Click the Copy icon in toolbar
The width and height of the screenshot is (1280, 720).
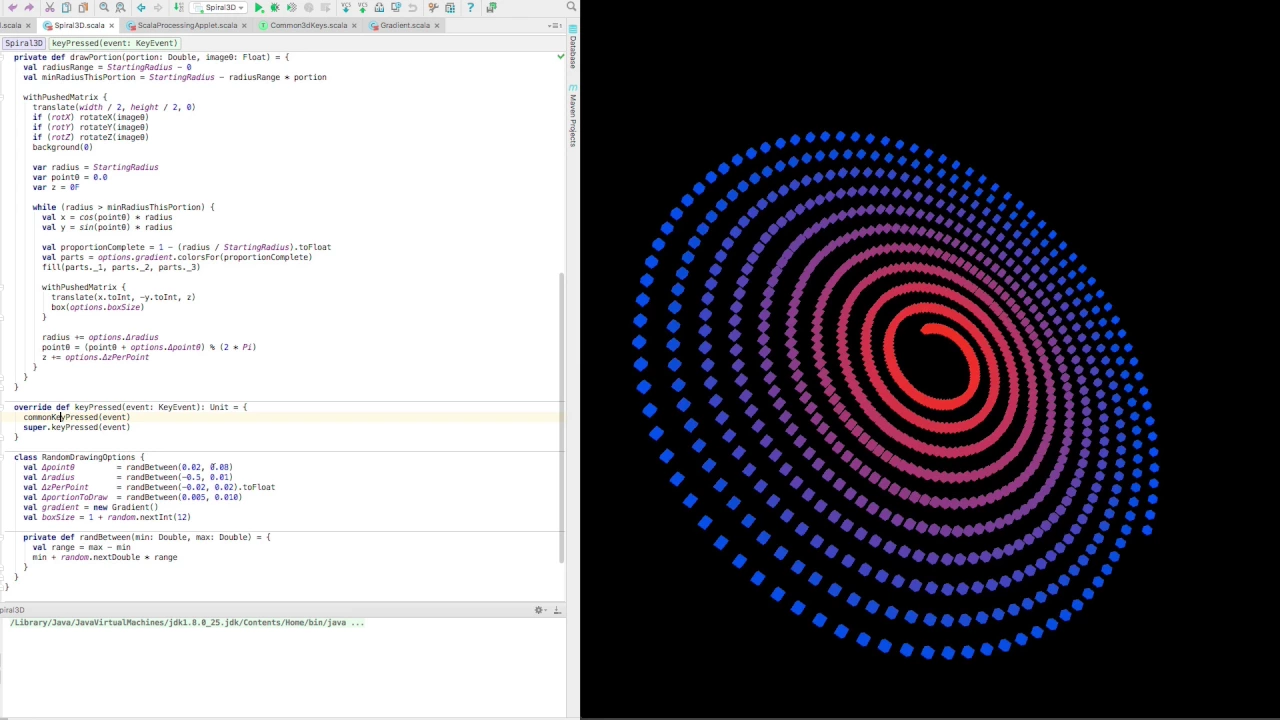pyautogui.click(x=66, y=7)
